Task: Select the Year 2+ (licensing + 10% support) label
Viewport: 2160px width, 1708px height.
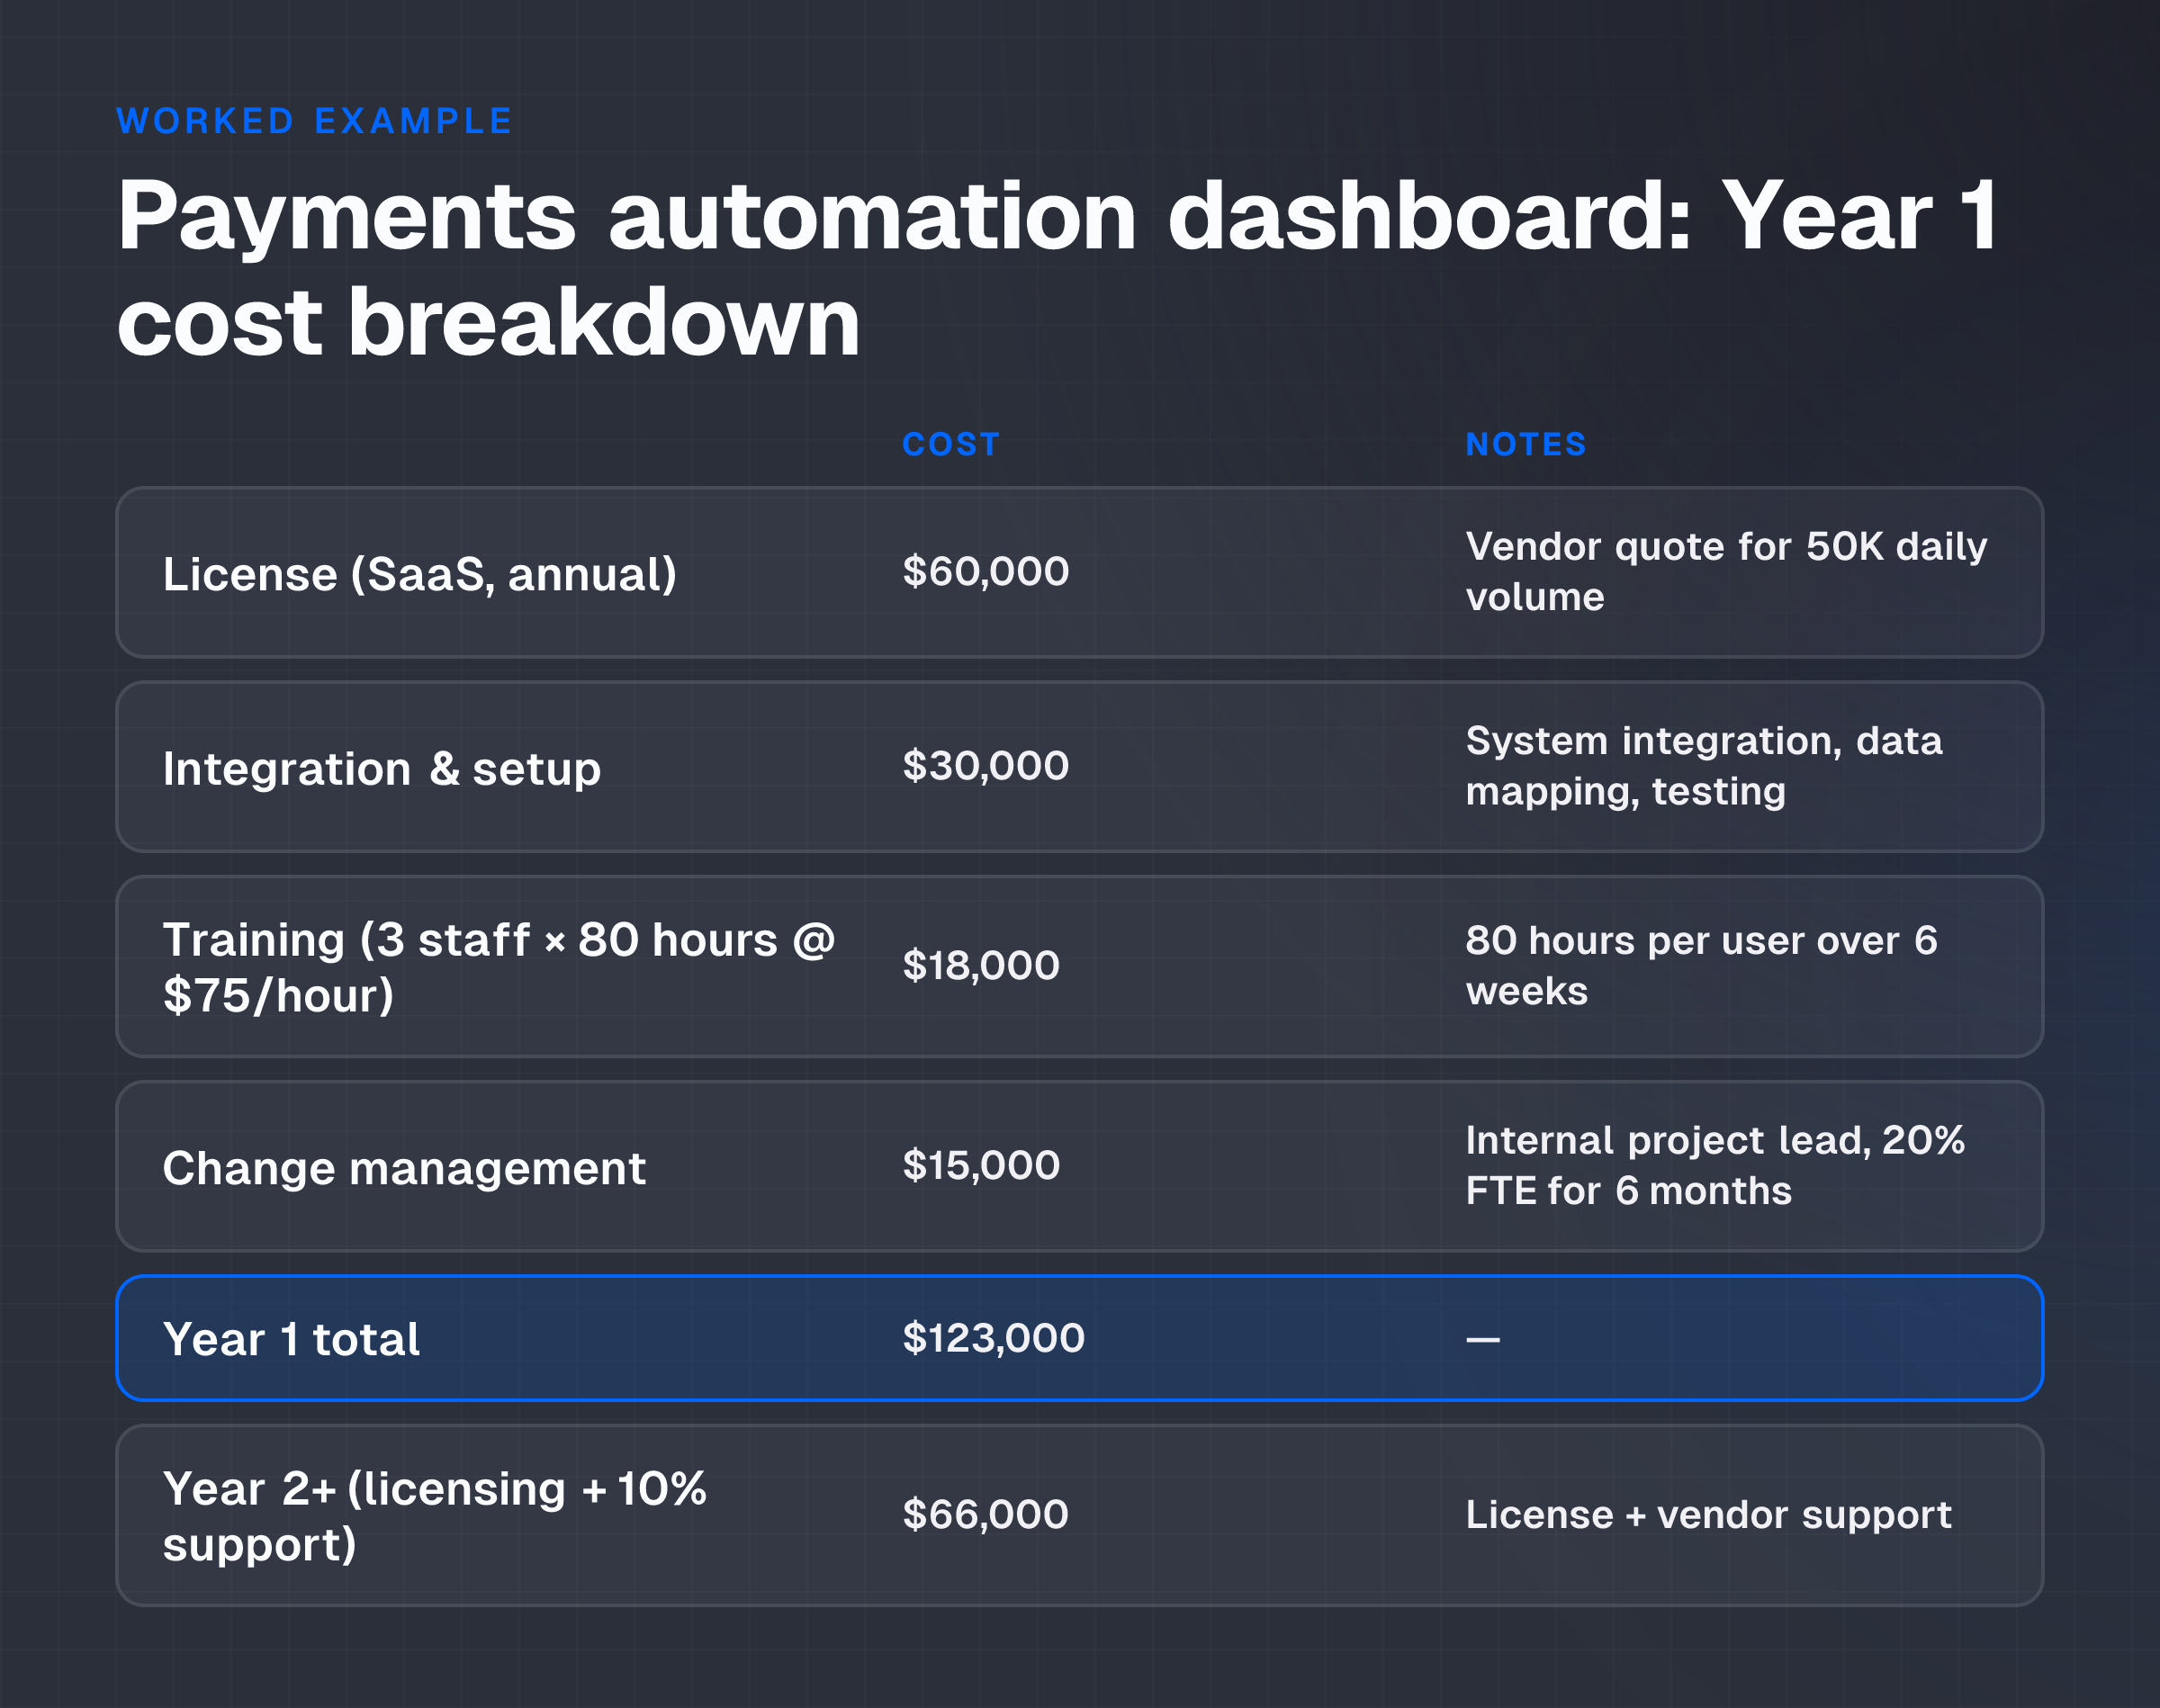Action: [x=435, y=1516]
